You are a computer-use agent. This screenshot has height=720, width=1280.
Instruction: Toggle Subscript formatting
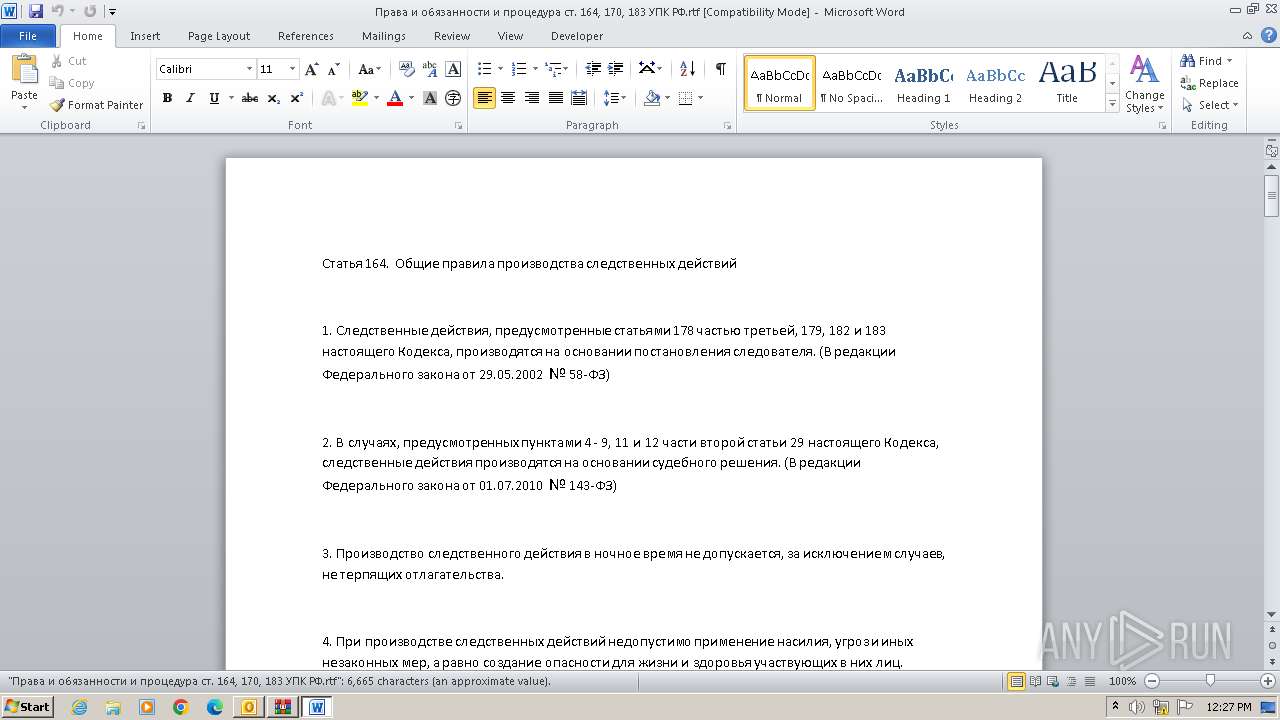274,98
